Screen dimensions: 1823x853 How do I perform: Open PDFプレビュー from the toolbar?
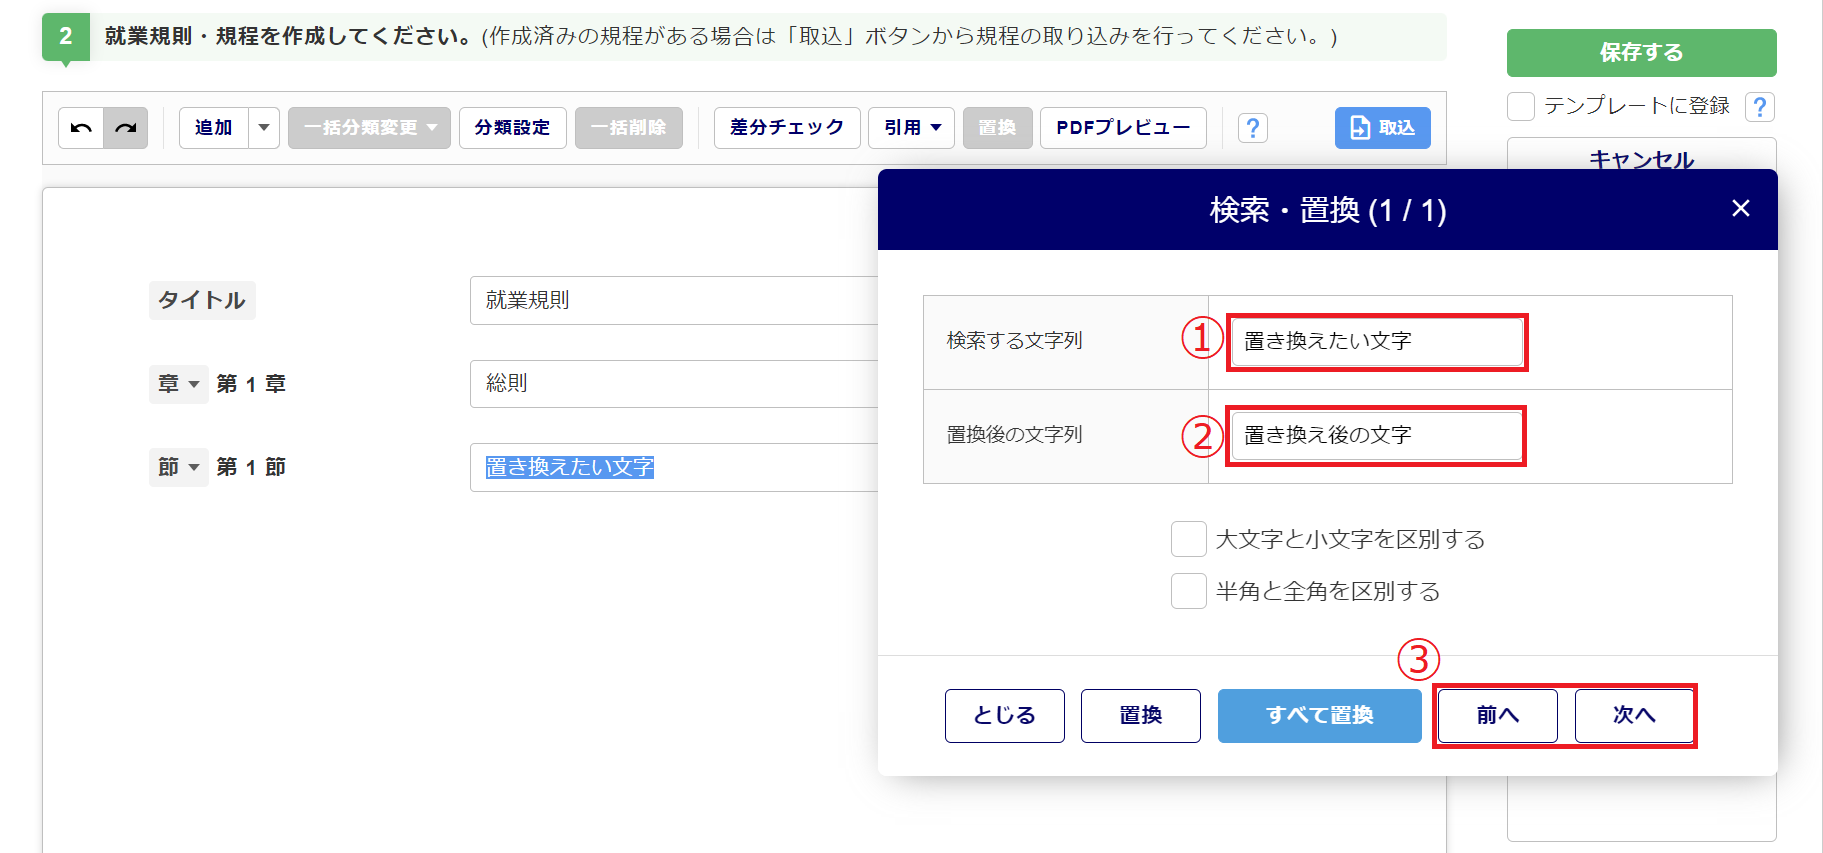click(1122, 128)
